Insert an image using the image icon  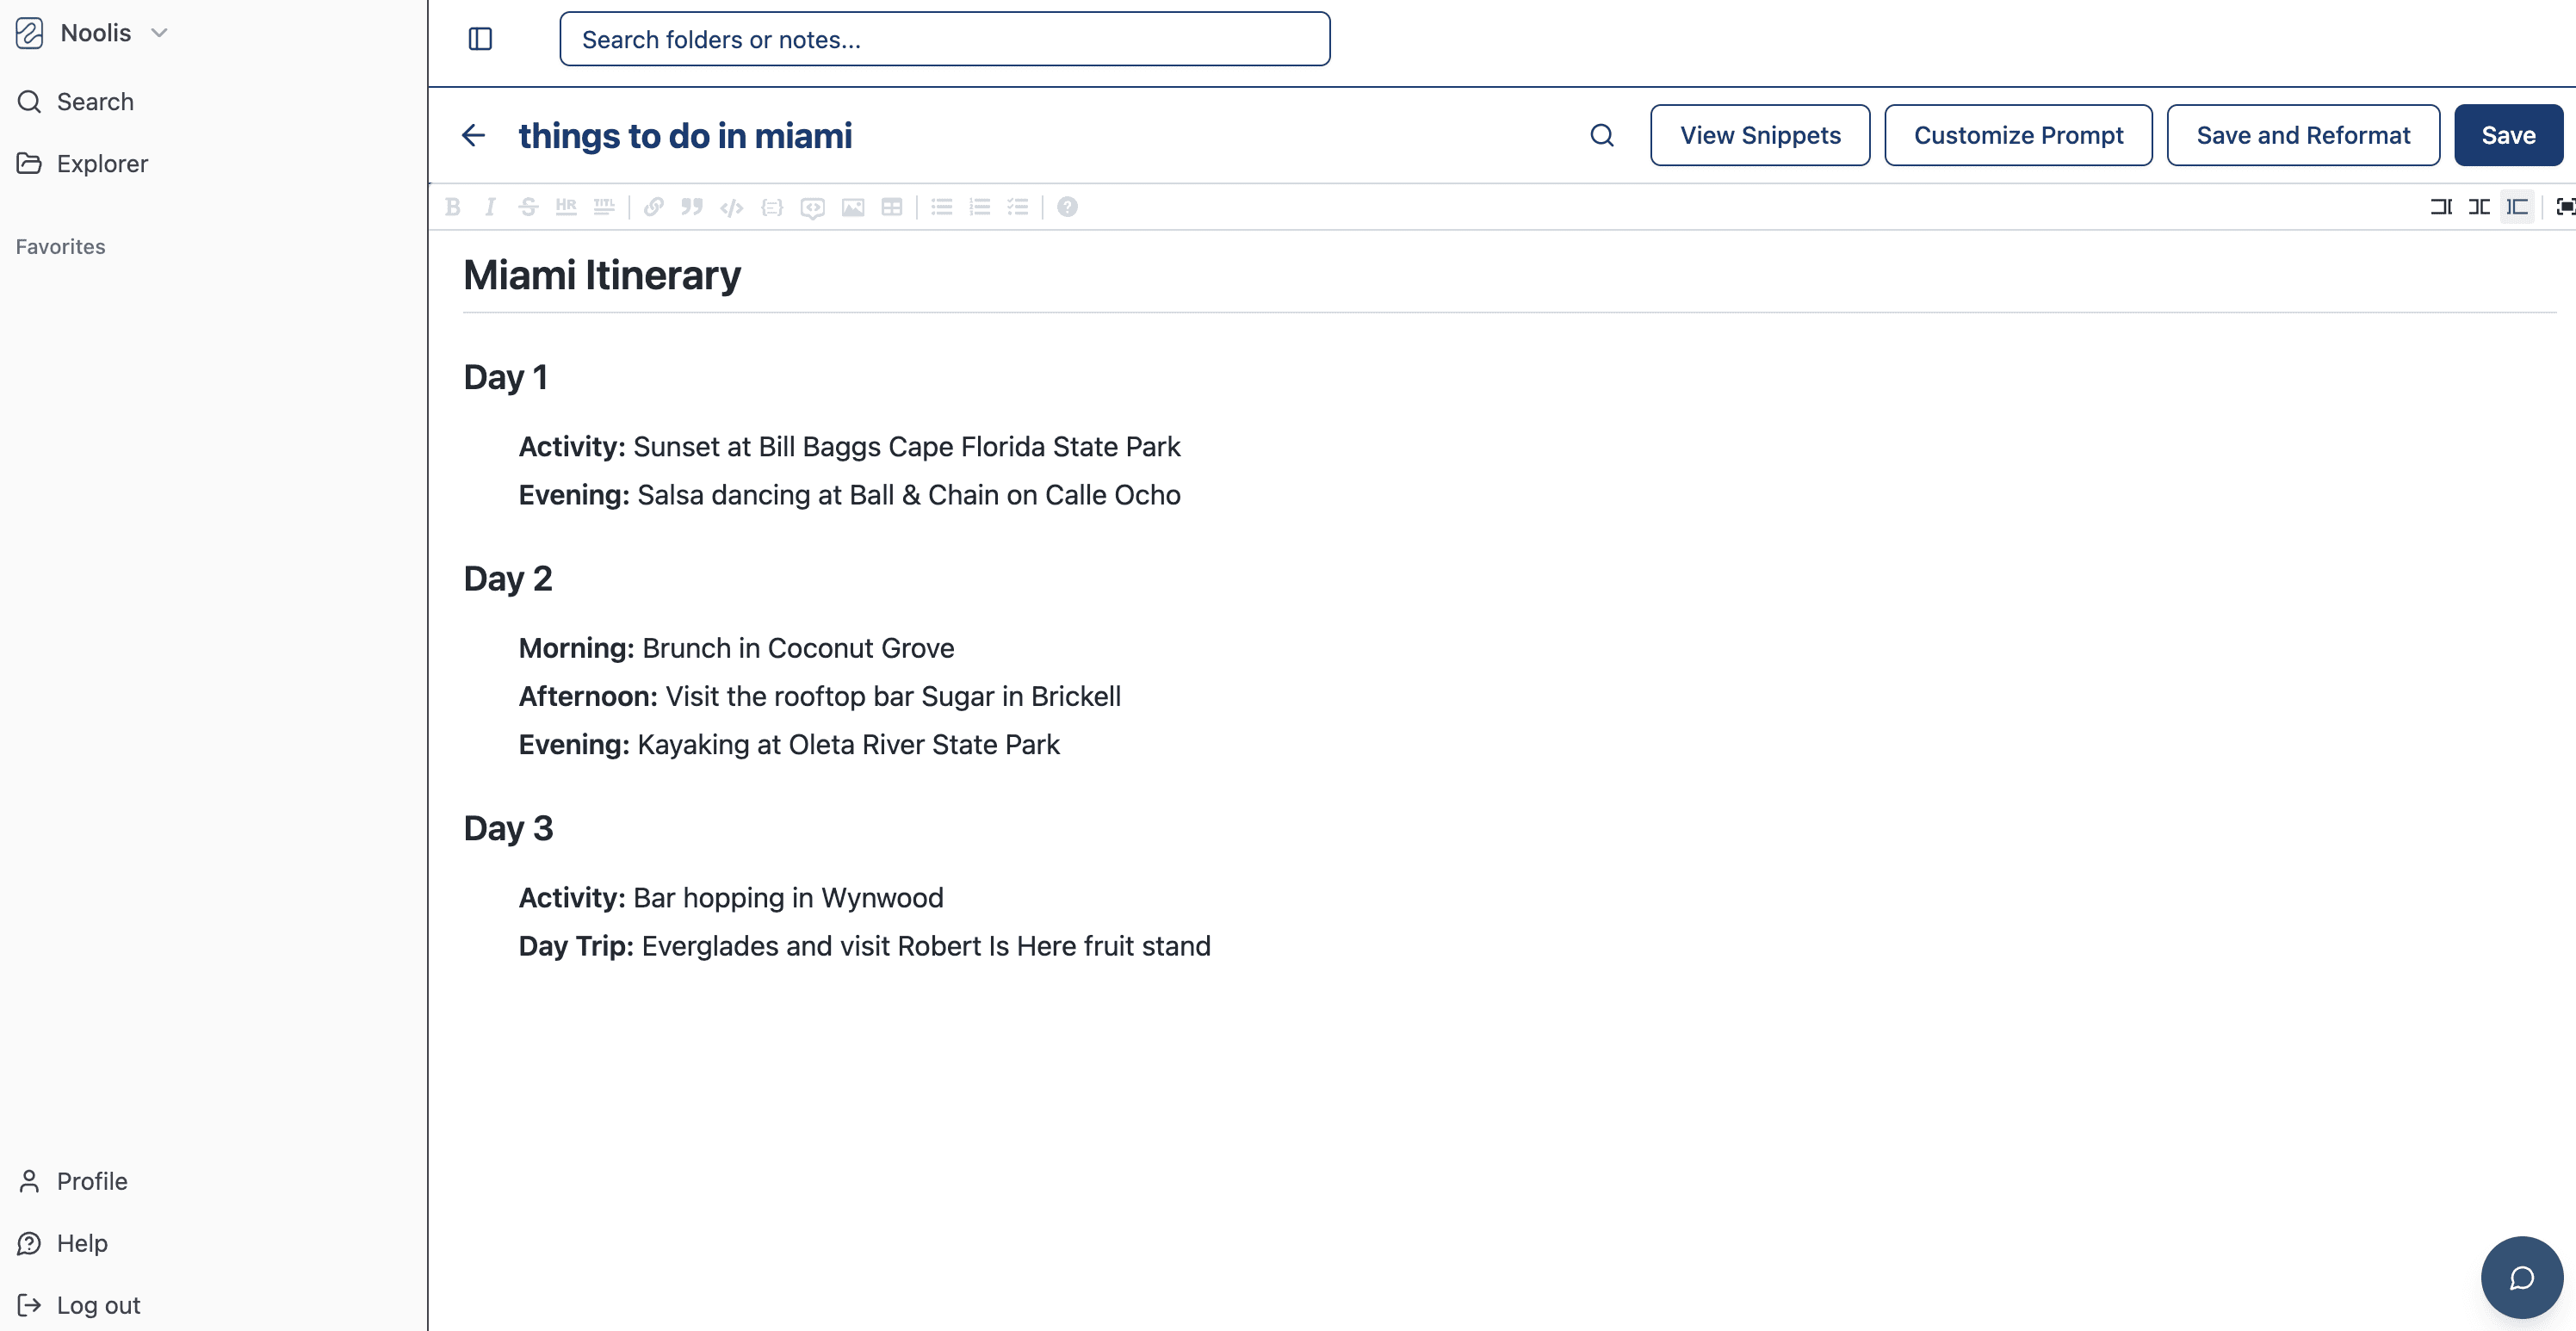point(853,207)
